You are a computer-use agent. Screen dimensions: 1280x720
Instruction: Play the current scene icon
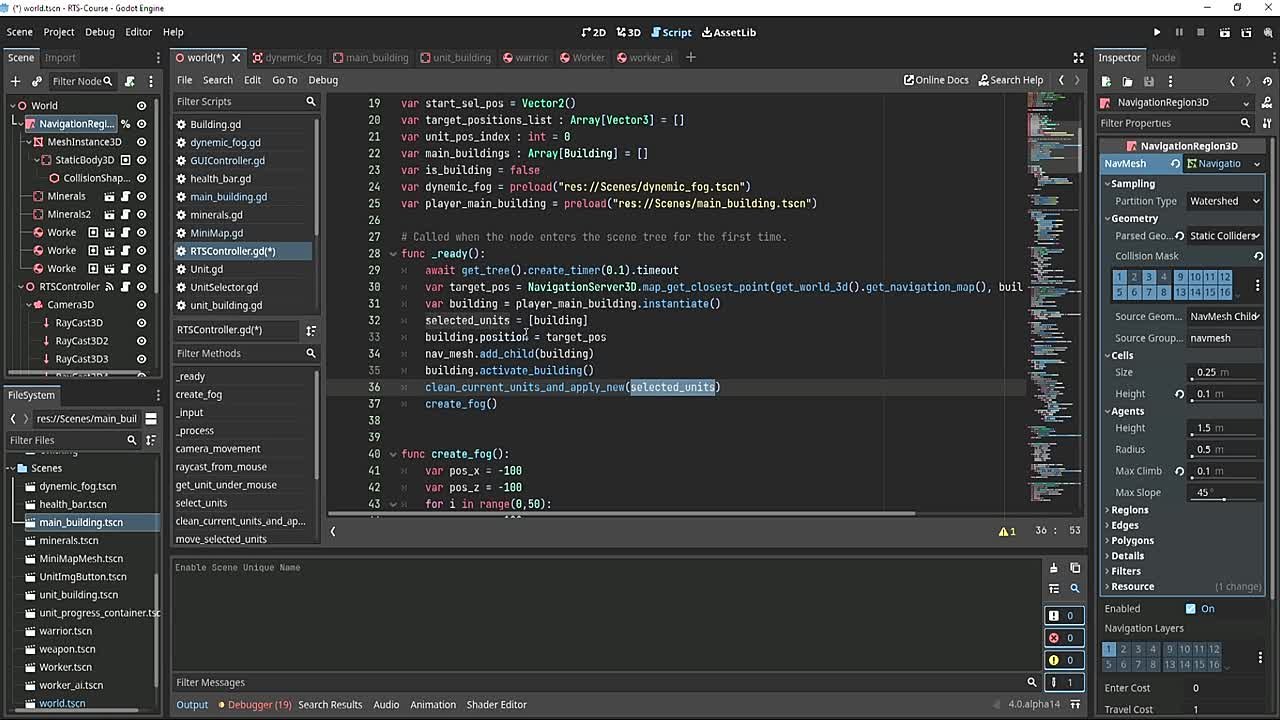[x=1224, y=32]
